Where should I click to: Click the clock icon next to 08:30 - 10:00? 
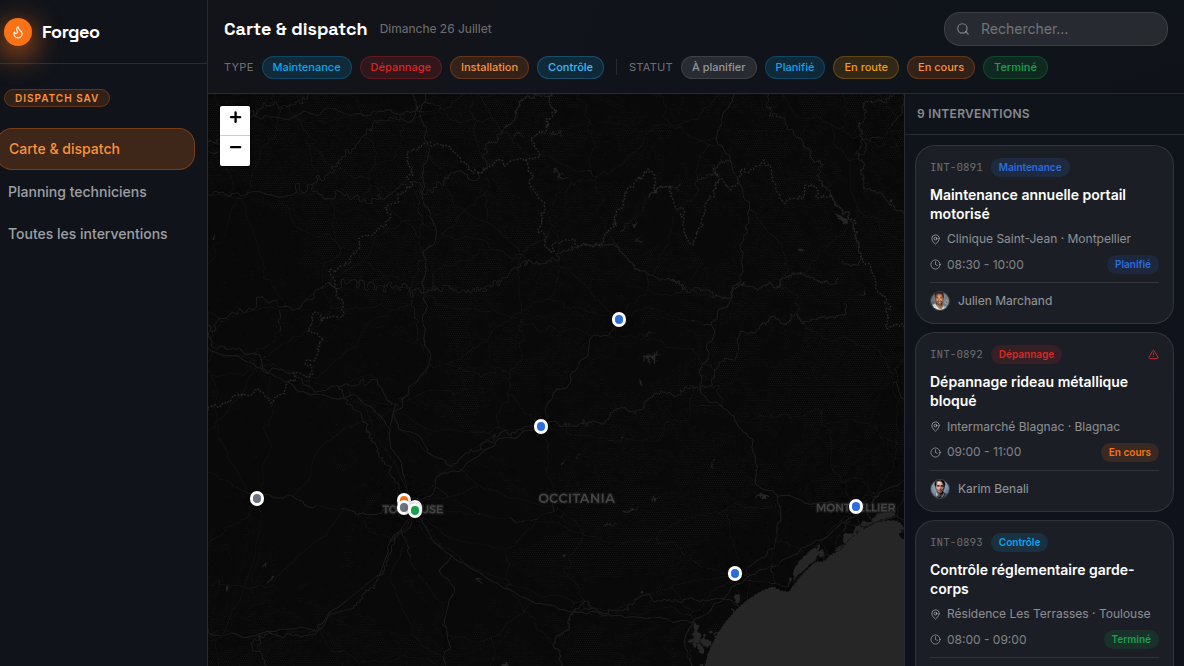coord(936,265)
